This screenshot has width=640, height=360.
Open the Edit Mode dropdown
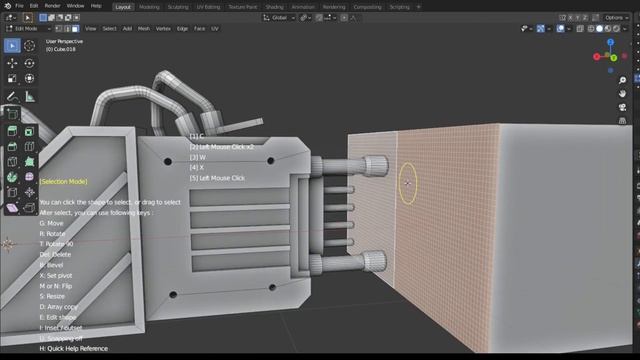click(28, 29)
